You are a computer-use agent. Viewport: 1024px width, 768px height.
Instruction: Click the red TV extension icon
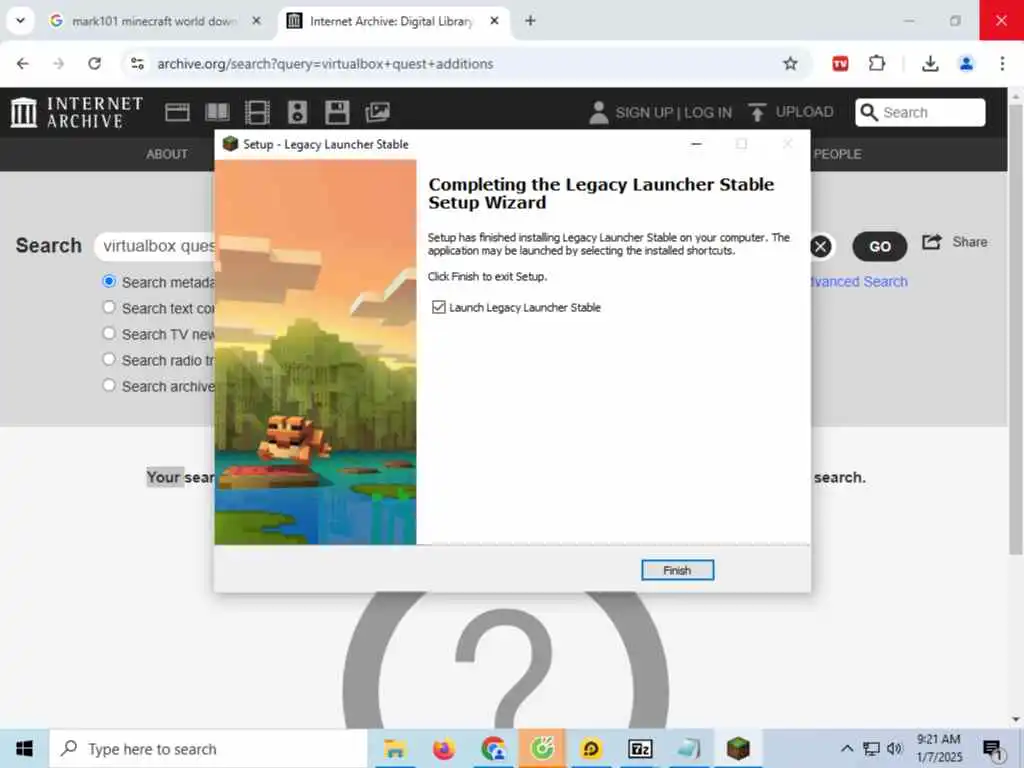pyautogui.click(x=840, y=63)
